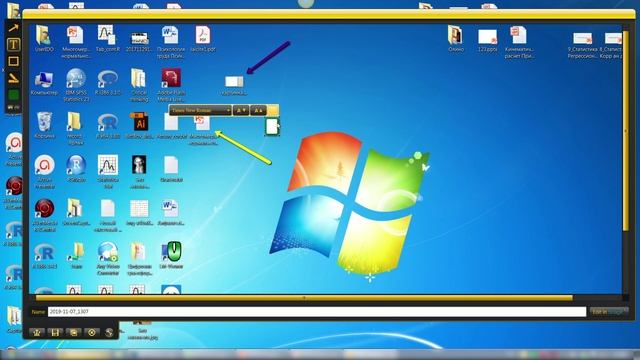640x360 pixels.
Task: Open the Times New Roman font dropdown
Action: 200,110
